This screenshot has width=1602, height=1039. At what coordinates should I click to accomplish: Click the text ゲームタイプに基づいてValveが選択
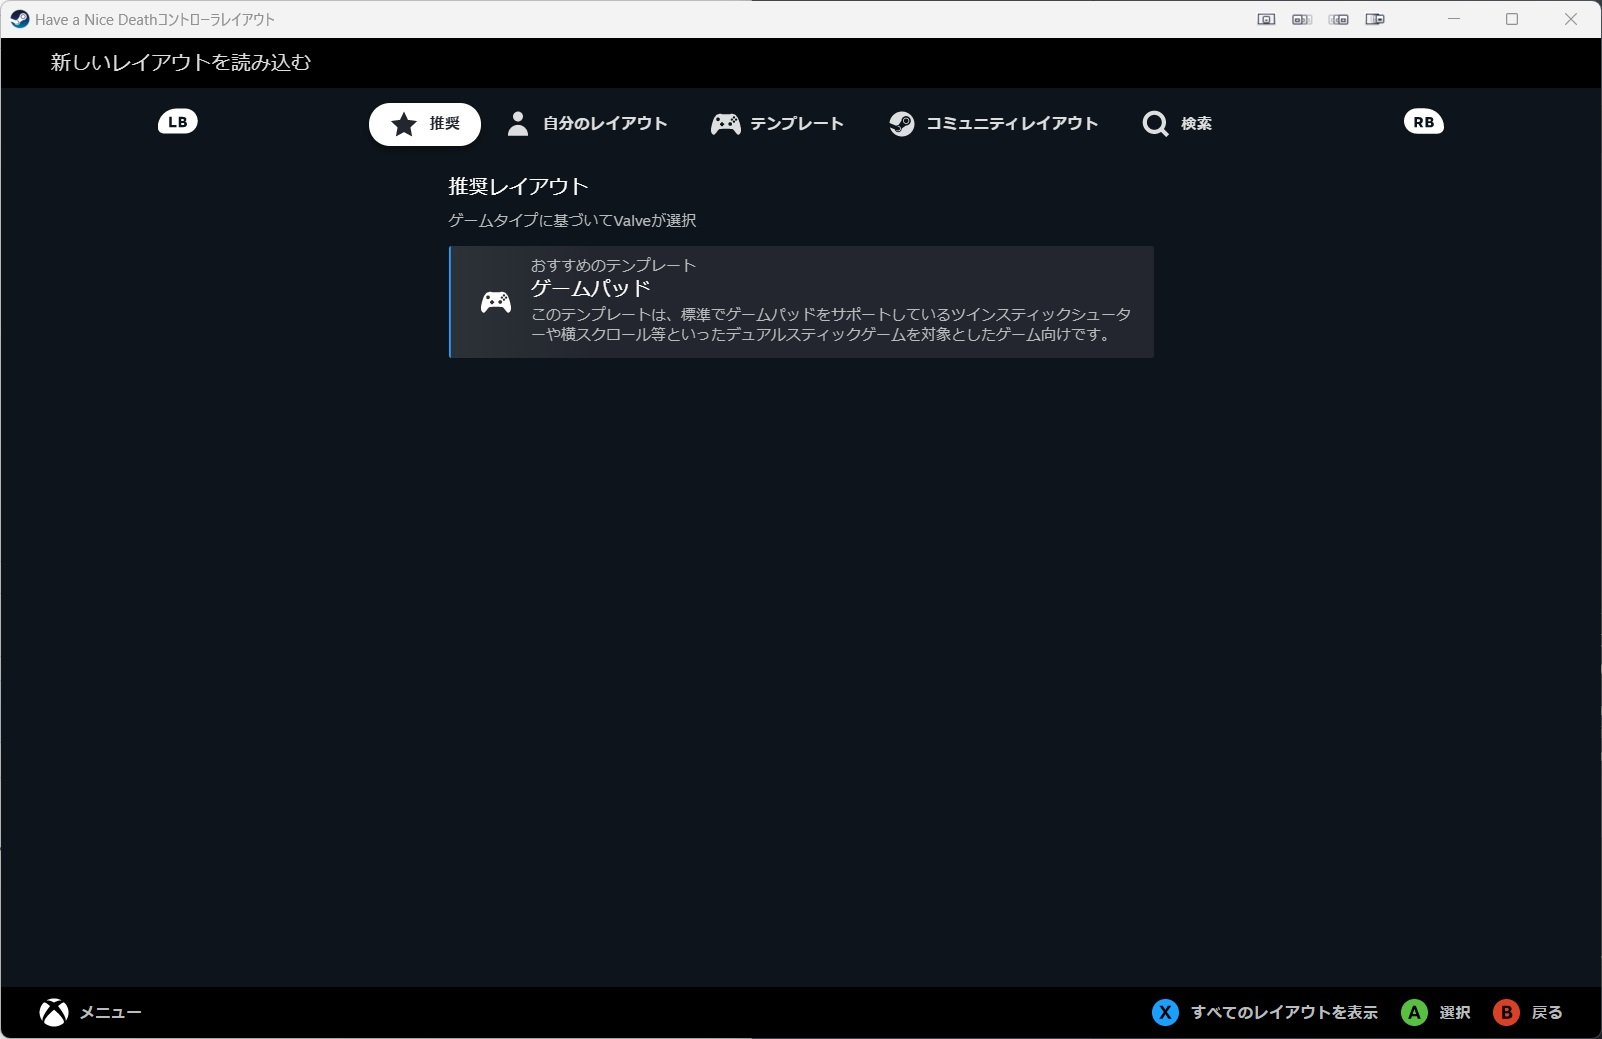572,220
